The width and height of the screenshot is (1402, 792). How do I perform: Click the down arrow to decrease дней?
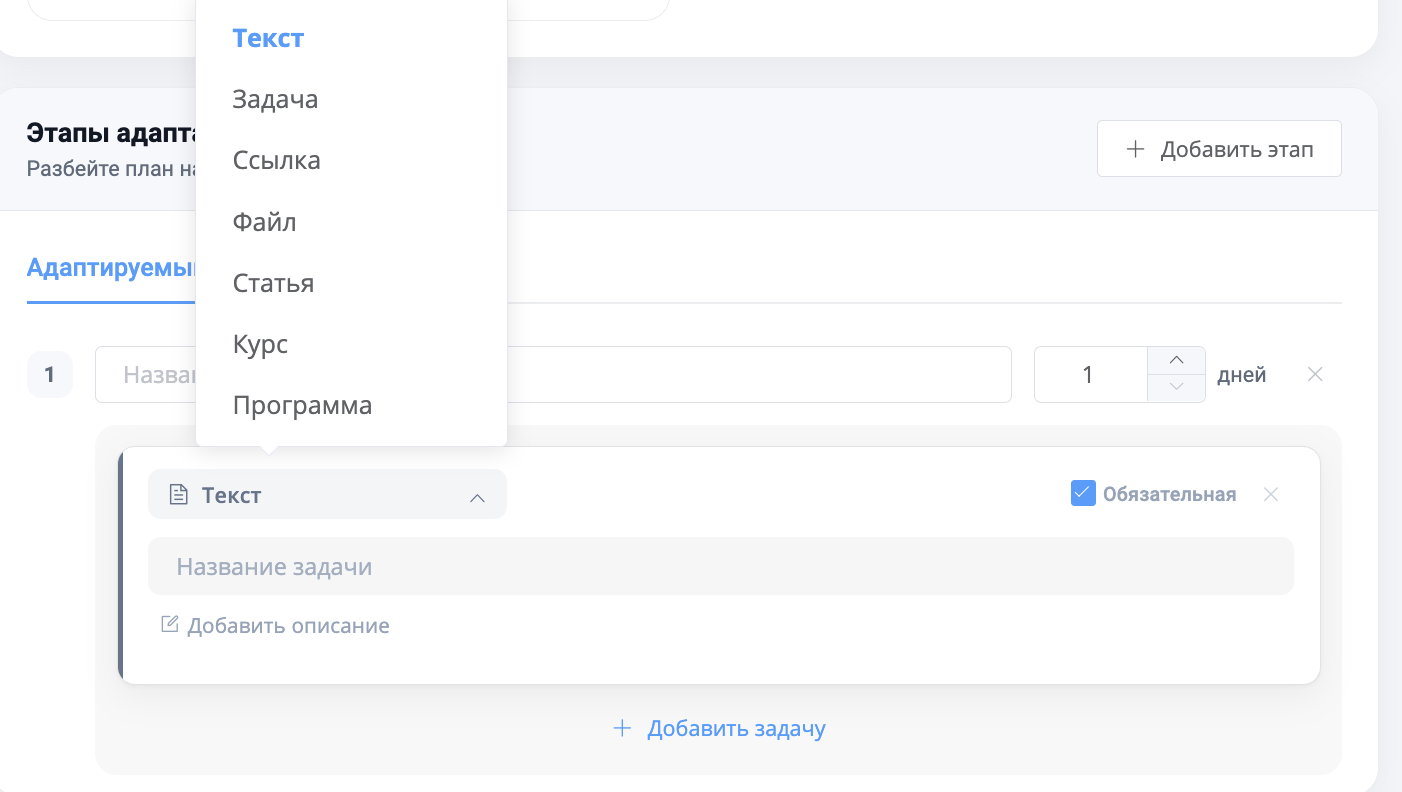(x=1176, y=388)
